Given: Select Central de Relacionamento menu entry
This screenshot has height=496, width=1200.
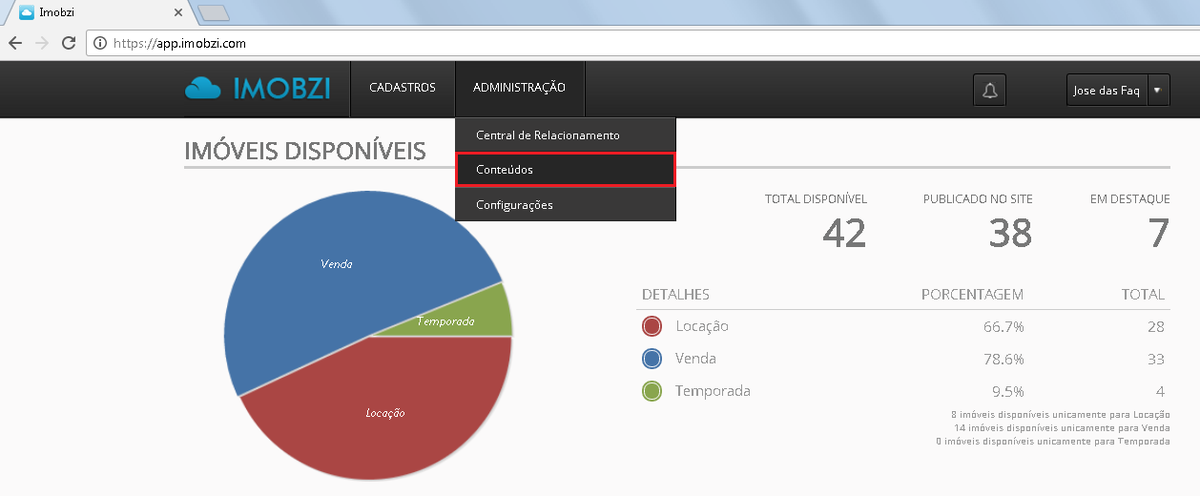Looking at the screenshot, I should pos(565,135).
